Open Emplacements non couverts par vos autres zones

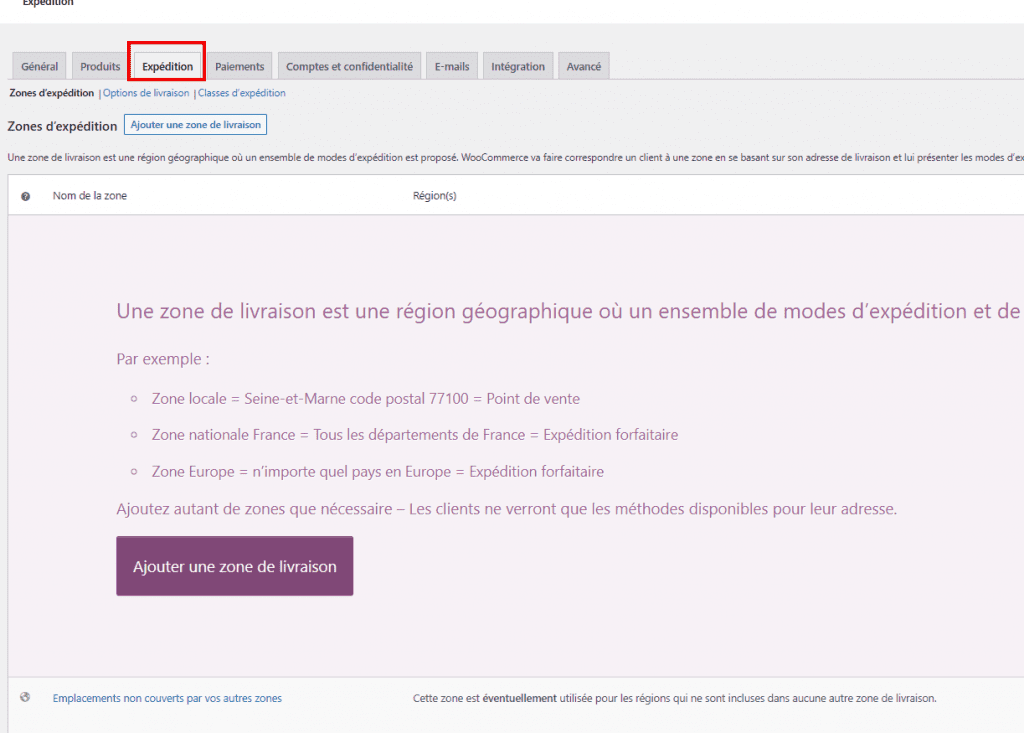pos(167,698)
